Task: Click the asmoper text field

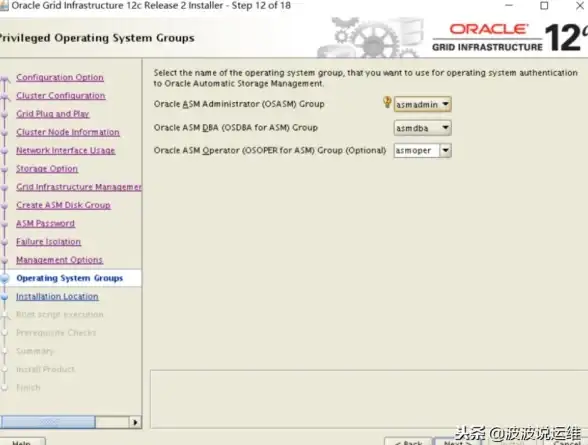Action: coord(417,151)
